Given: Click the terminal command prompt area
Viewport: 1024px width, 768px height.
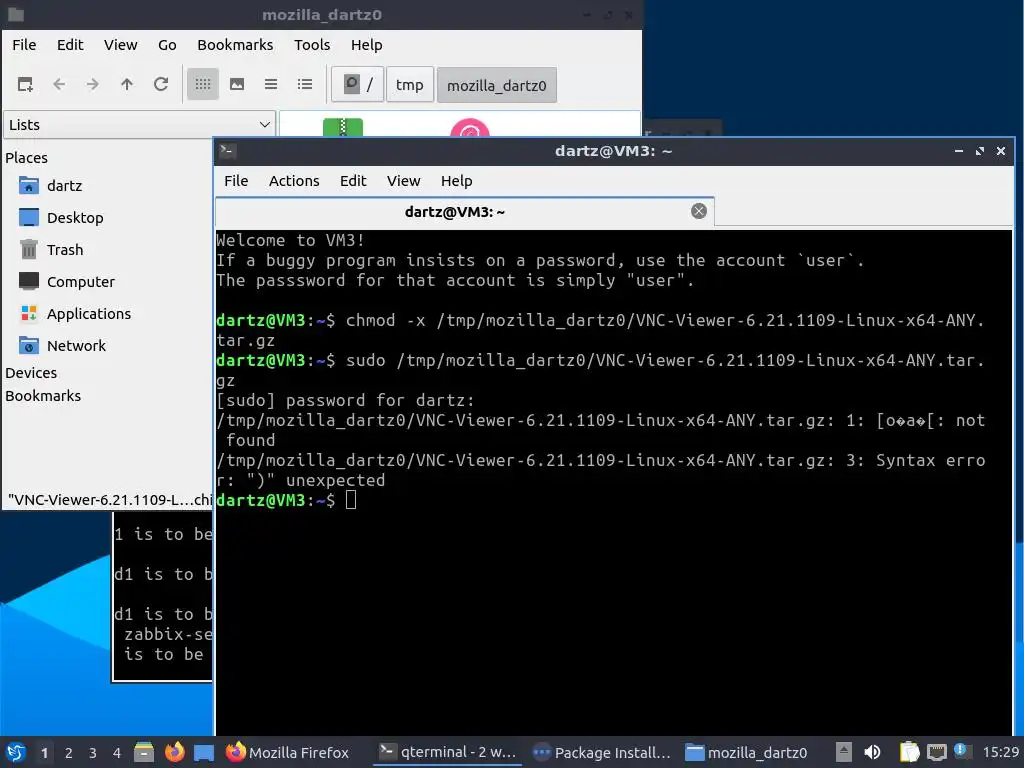Looking at the screenshot, I should click(x=351, y=500).
